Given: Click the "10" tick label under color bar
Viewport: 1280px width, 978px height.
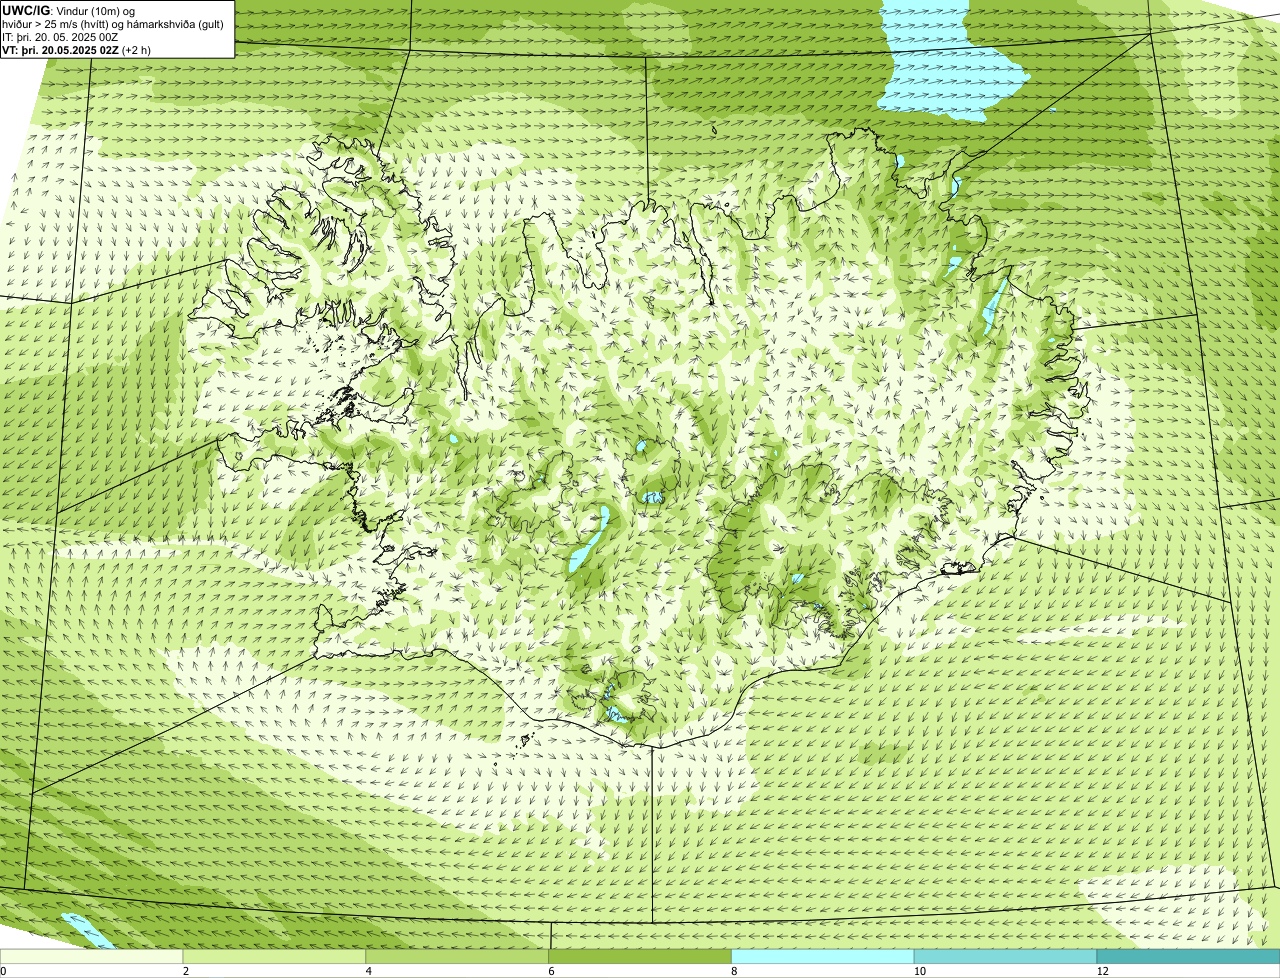Looking at the screenshot, I should pos(919,971).
